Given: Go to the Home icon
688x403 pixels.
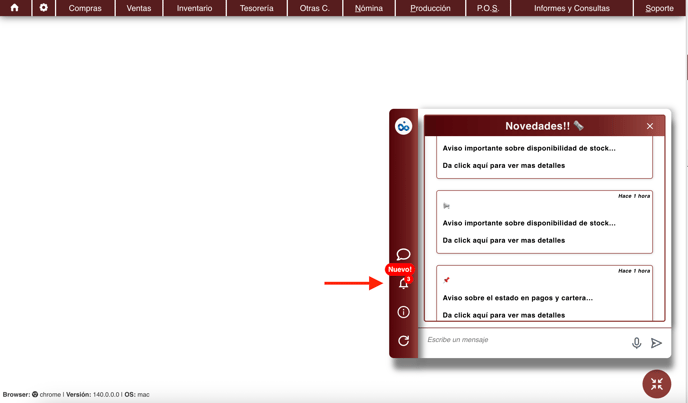Looking at the screenshot, I should point(14,8).
